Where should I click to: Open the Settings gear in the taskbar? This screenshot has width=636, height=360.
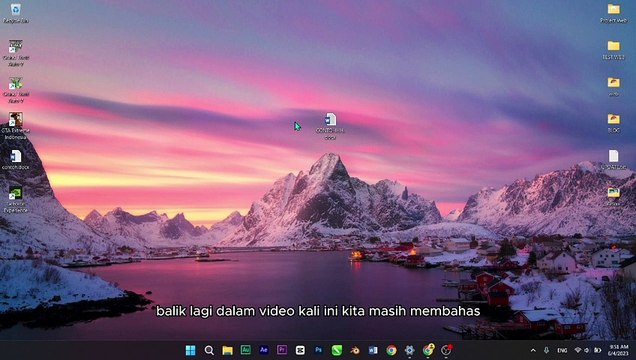tap(409, 350)
